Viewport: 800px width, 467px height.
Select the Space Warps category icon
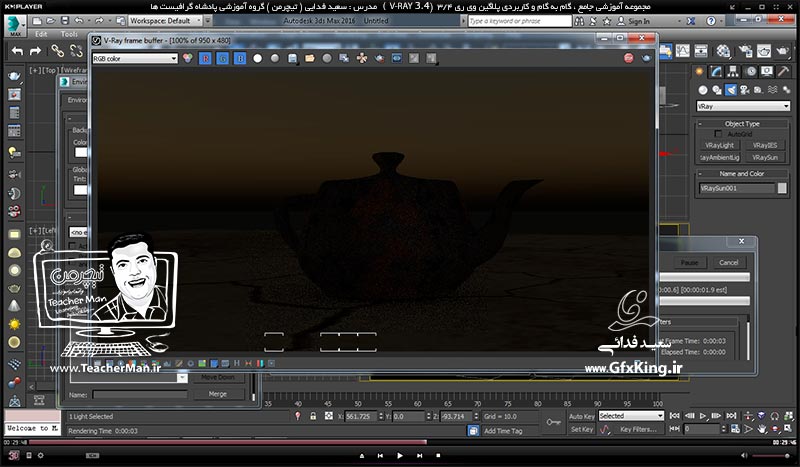tap(772, 90)
